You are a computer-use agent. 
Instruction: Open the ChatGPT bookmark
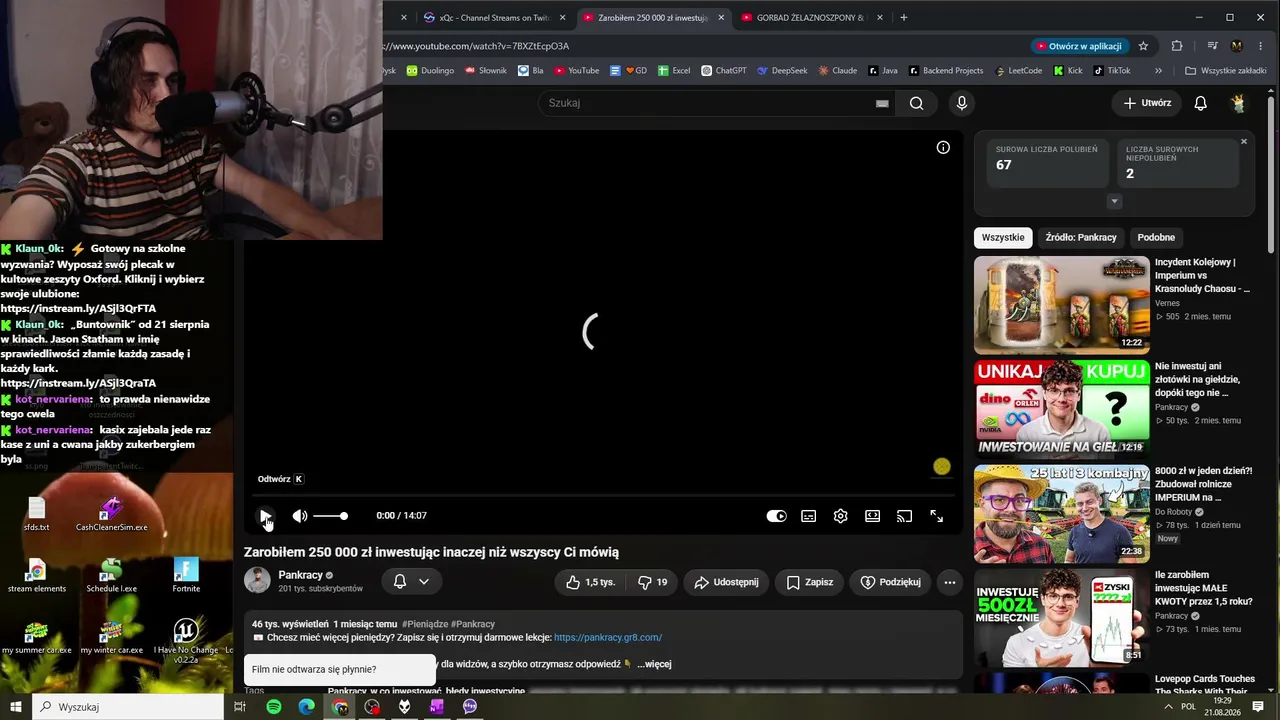[724, 71]
